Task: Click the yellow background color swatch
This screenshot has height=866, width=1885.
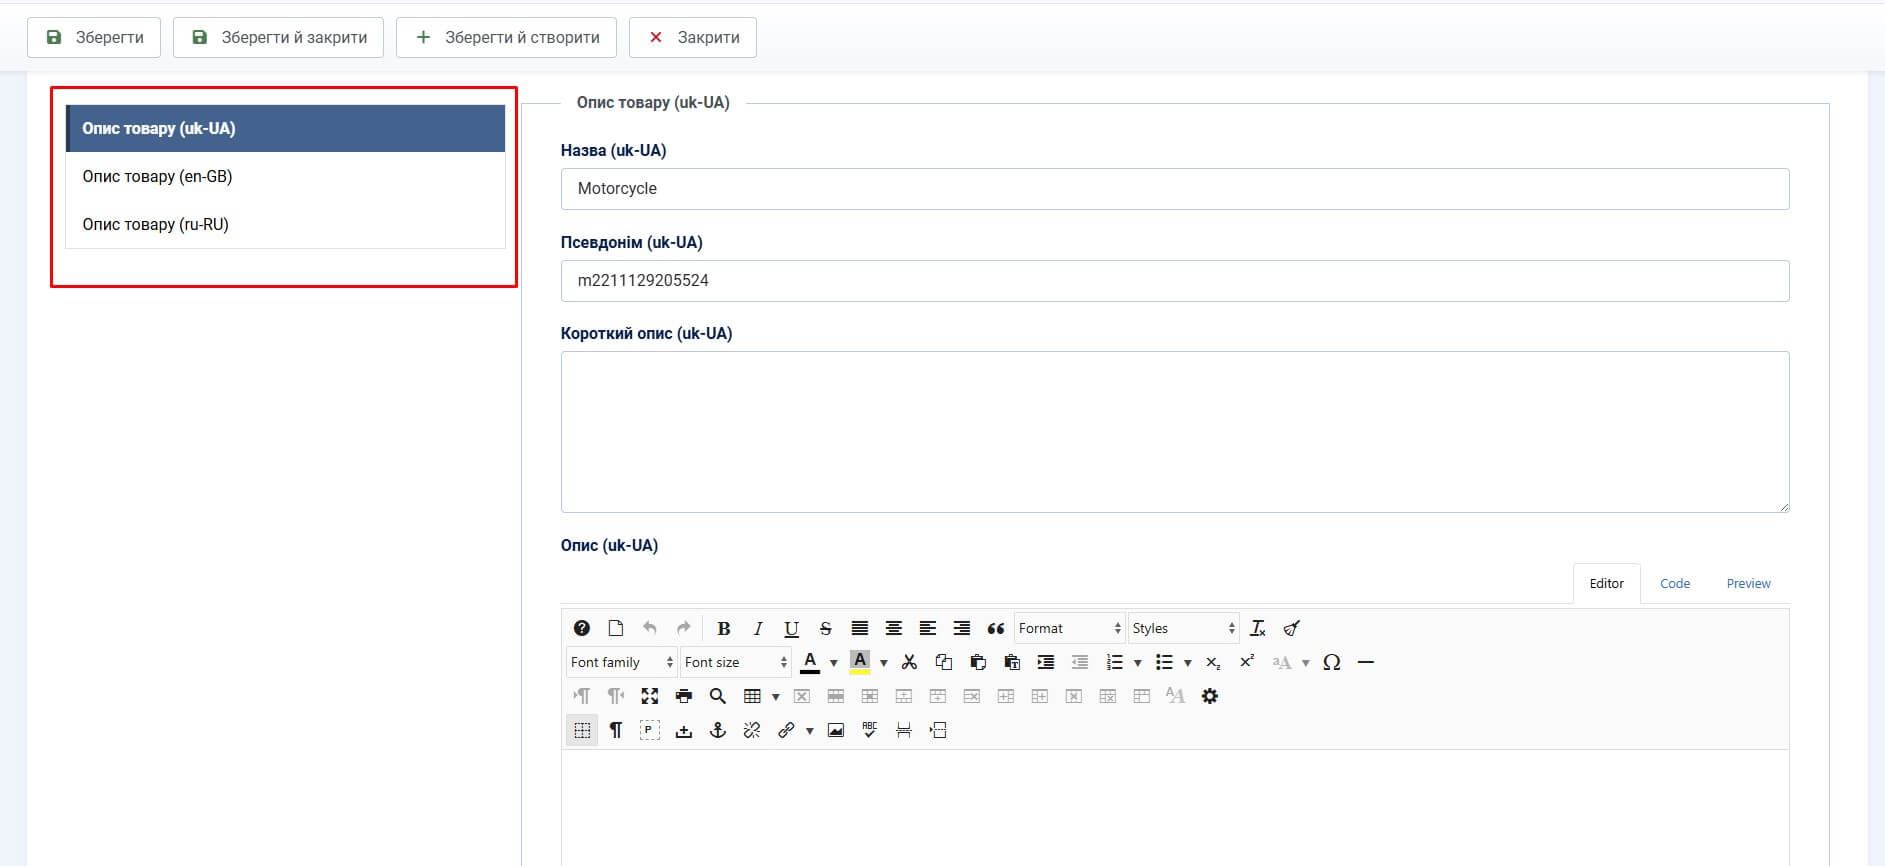Action: tap(859, 662)
